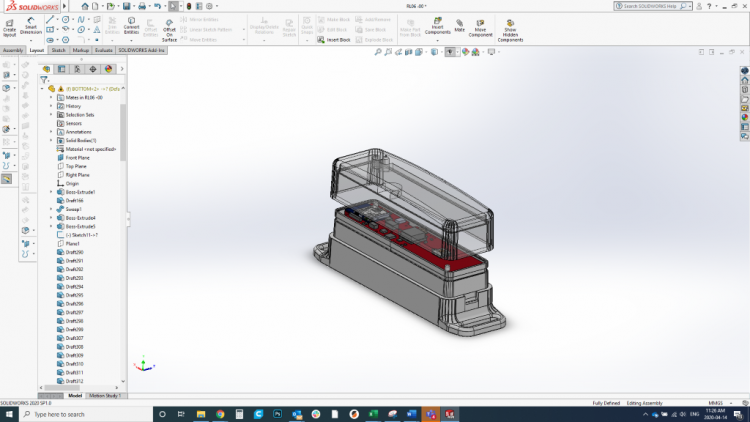Select the Smart Dimension tool

[31, 26]
